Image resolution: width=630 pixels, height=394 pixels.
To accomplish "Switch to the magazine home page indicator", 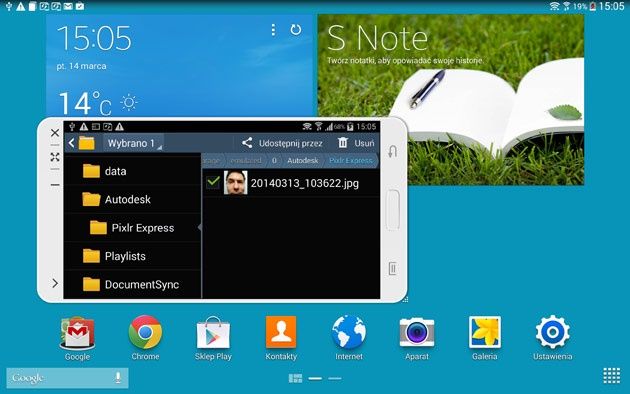I will pos(295,378).
